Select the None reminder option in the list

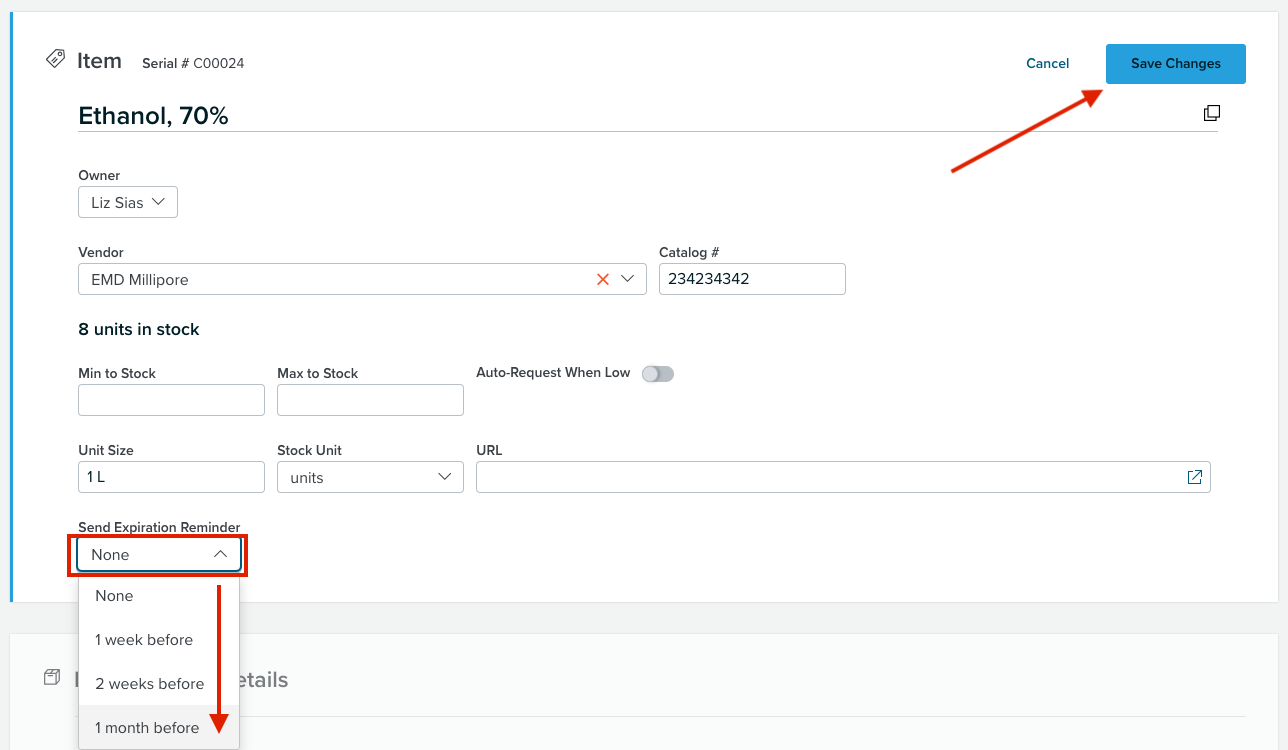click(159, 596)
